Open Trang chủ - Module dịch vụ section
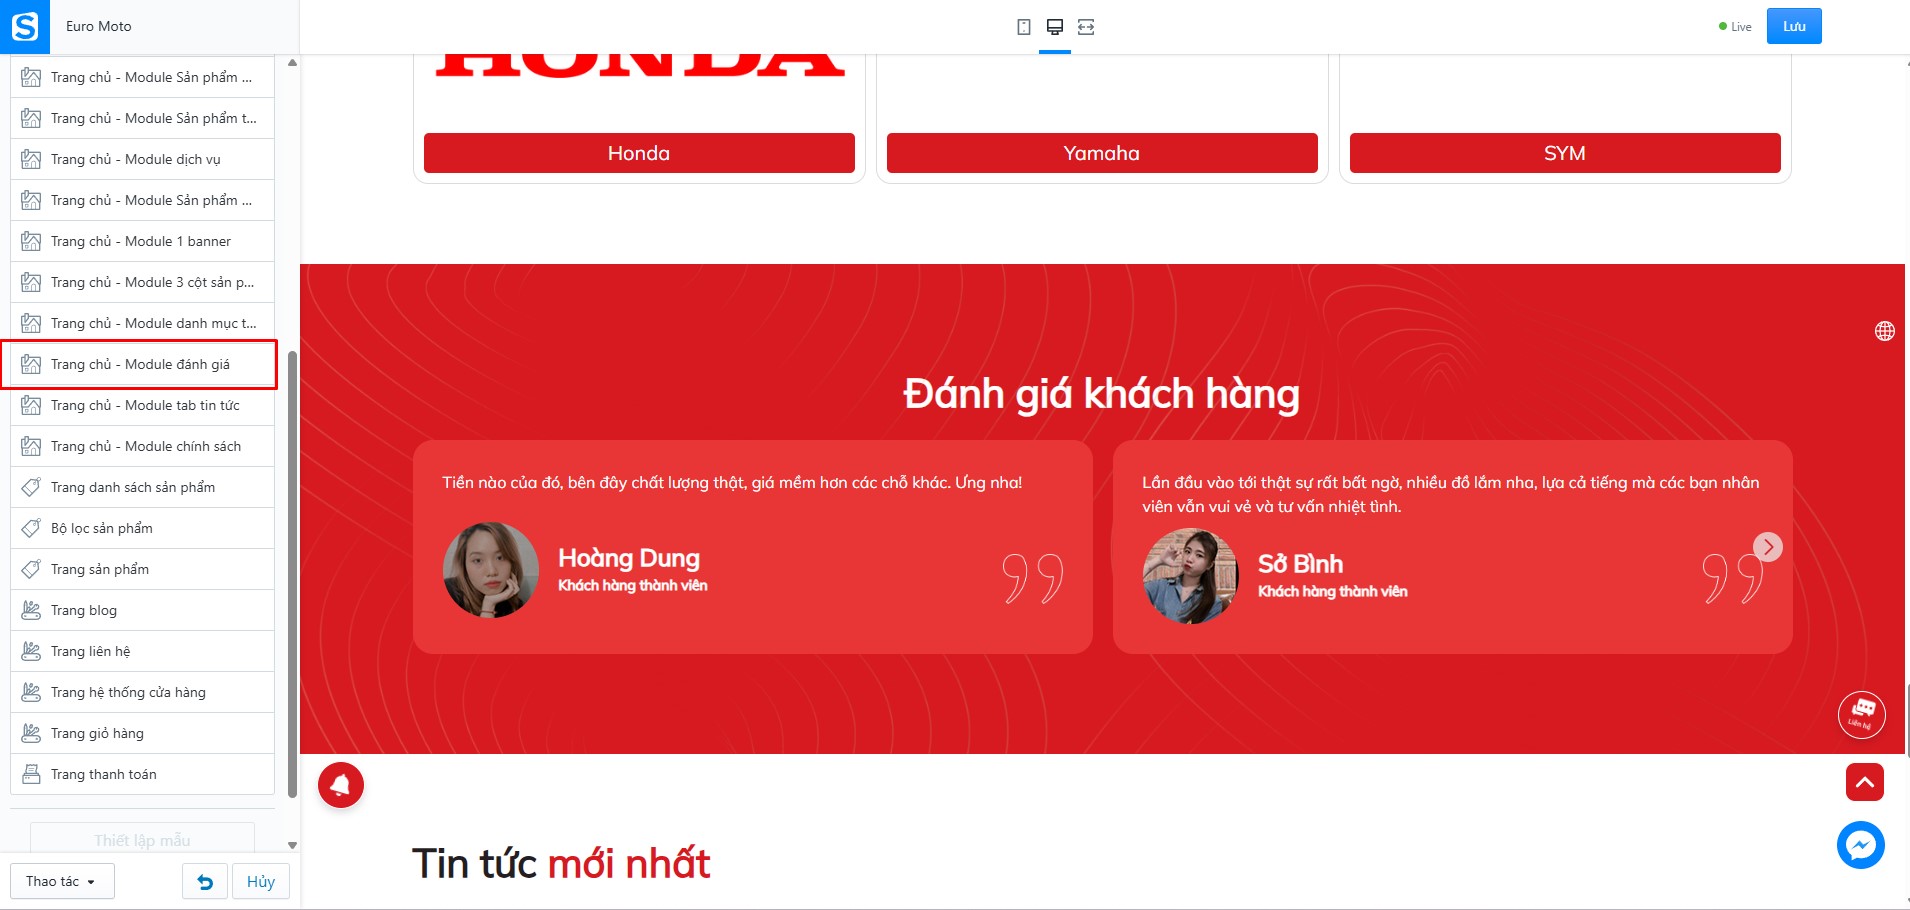Screen dimensions: 1910x910 click(142, 159)
